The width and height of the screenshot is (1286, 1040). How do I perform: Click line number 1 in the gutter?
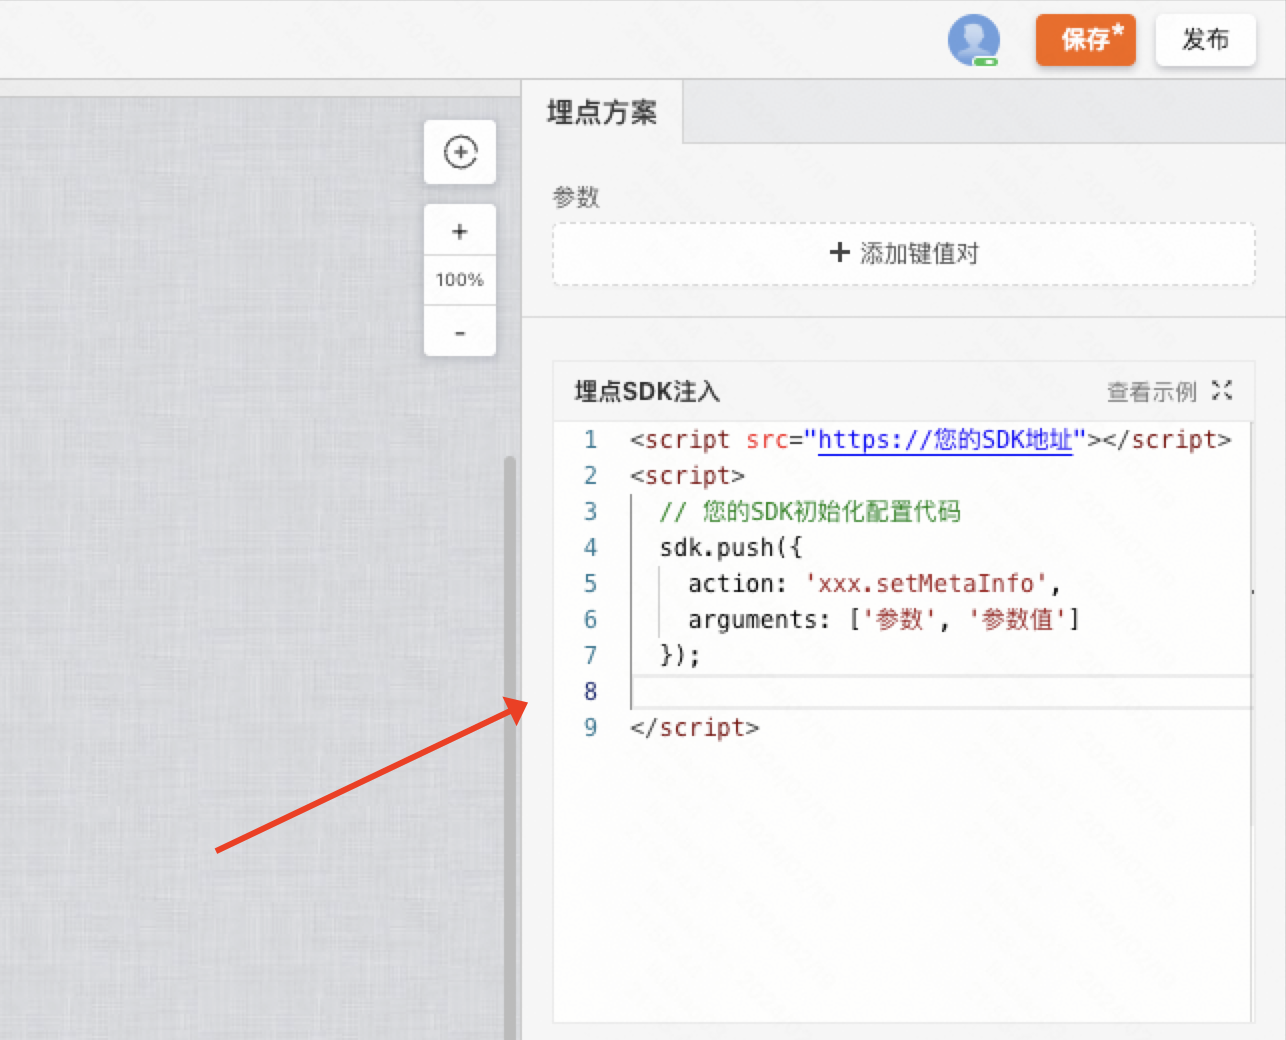590,439
